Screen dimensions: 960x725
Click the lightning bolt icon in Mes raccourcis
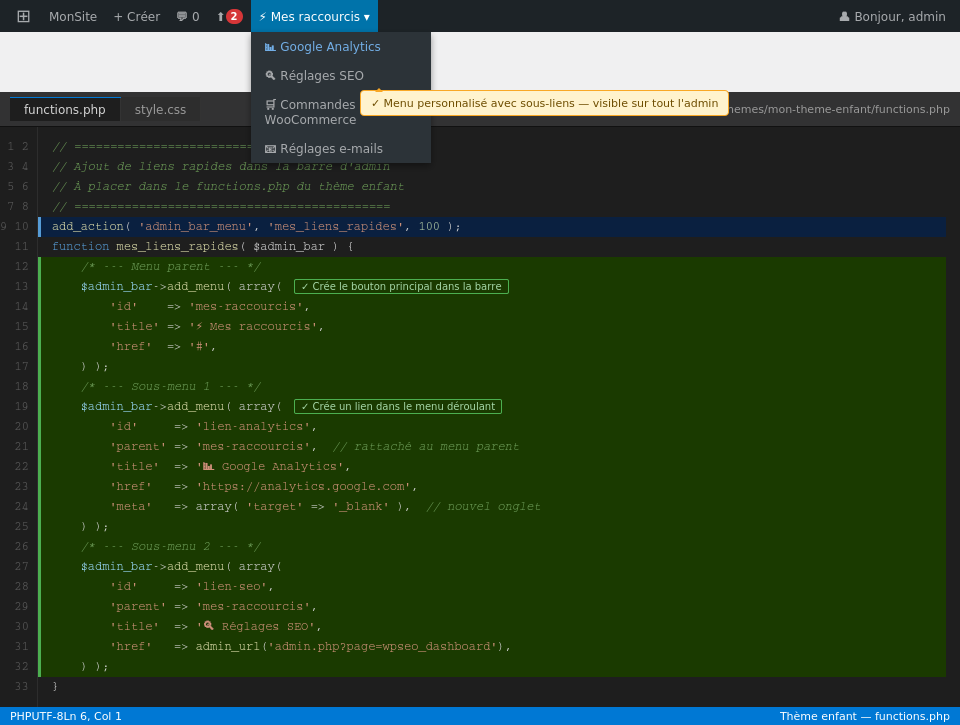tap(263, 17)
